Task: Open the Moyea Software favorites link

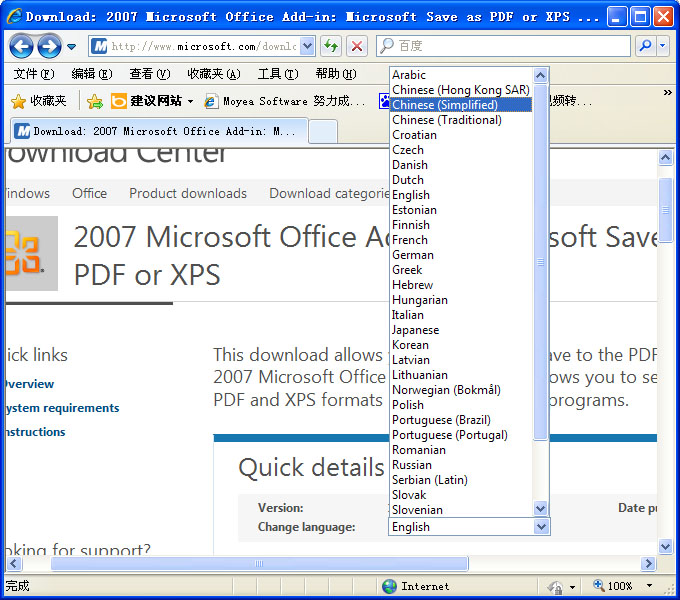Action: (x=284, y=101)
